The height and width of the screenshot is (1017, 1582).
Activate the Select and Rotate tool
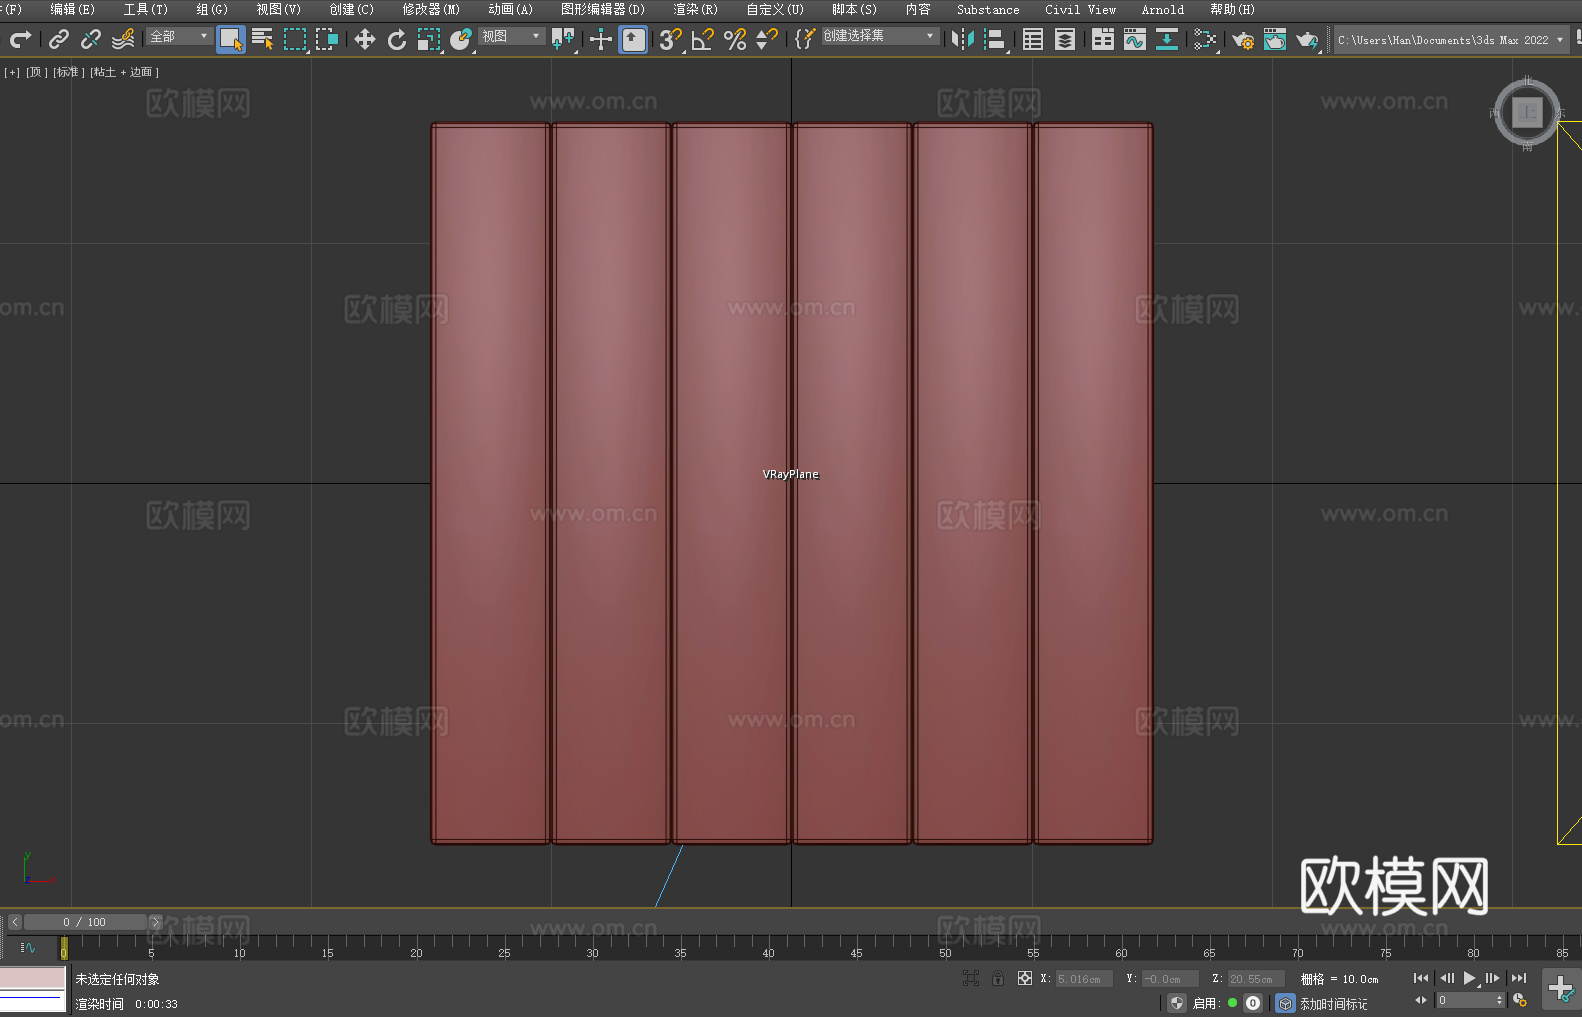coord(397,39)
